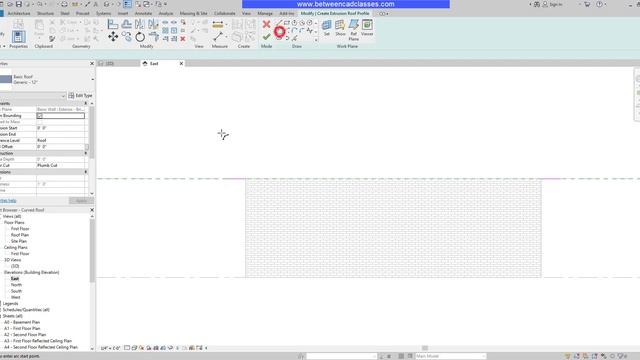The width and height of the screenshot is (640, 360).
Task: Select the Rotate tool
Action: (140, 37)
